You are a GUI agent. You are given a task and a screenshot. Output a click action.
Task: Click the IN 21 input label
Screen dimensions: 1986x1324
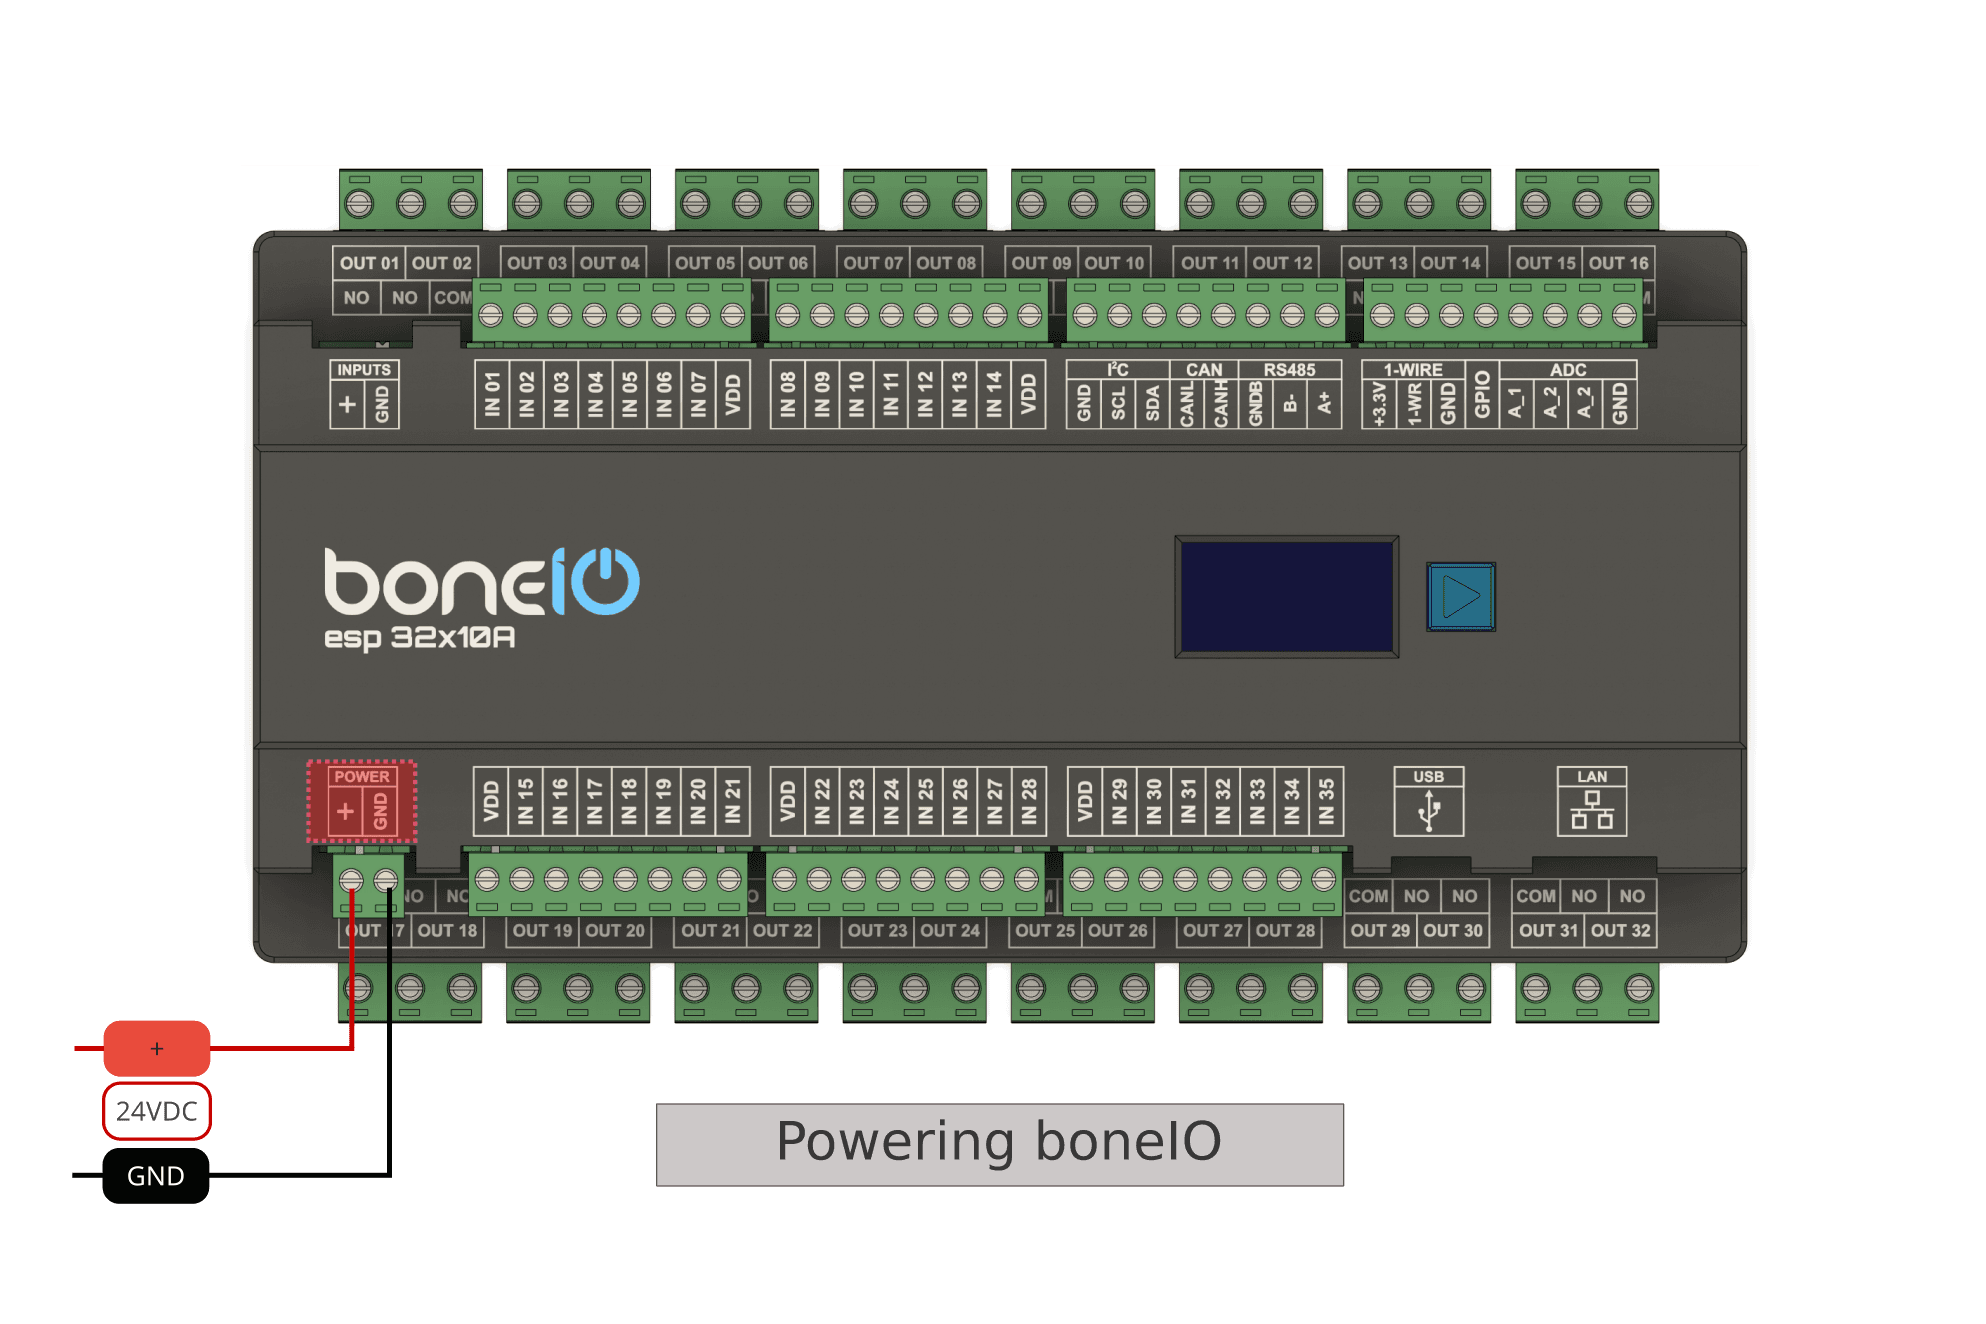[733, 801]
